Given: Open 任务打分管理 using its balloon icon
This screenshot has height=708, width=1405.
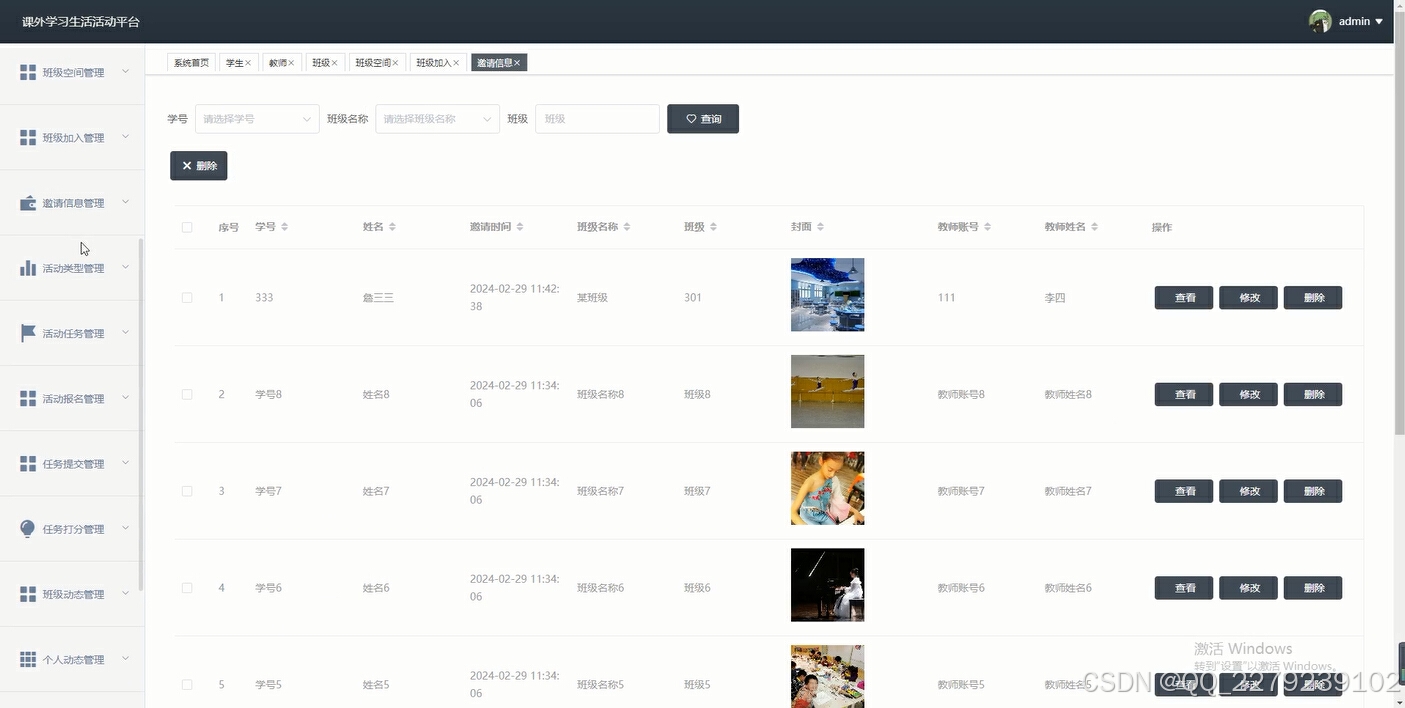Looking at the screenshot, I should [x=27, y=528].
